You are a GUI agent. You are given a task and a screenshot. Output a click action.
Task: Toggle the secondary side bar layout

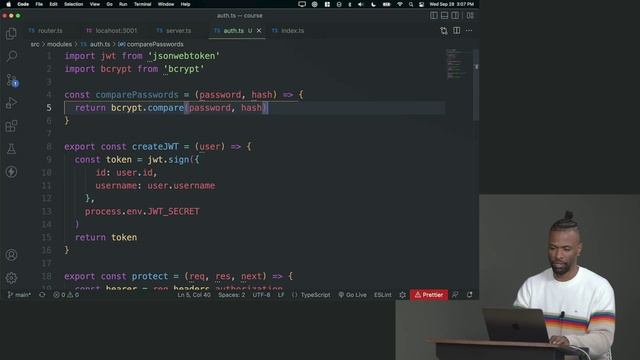click(455, 16)
